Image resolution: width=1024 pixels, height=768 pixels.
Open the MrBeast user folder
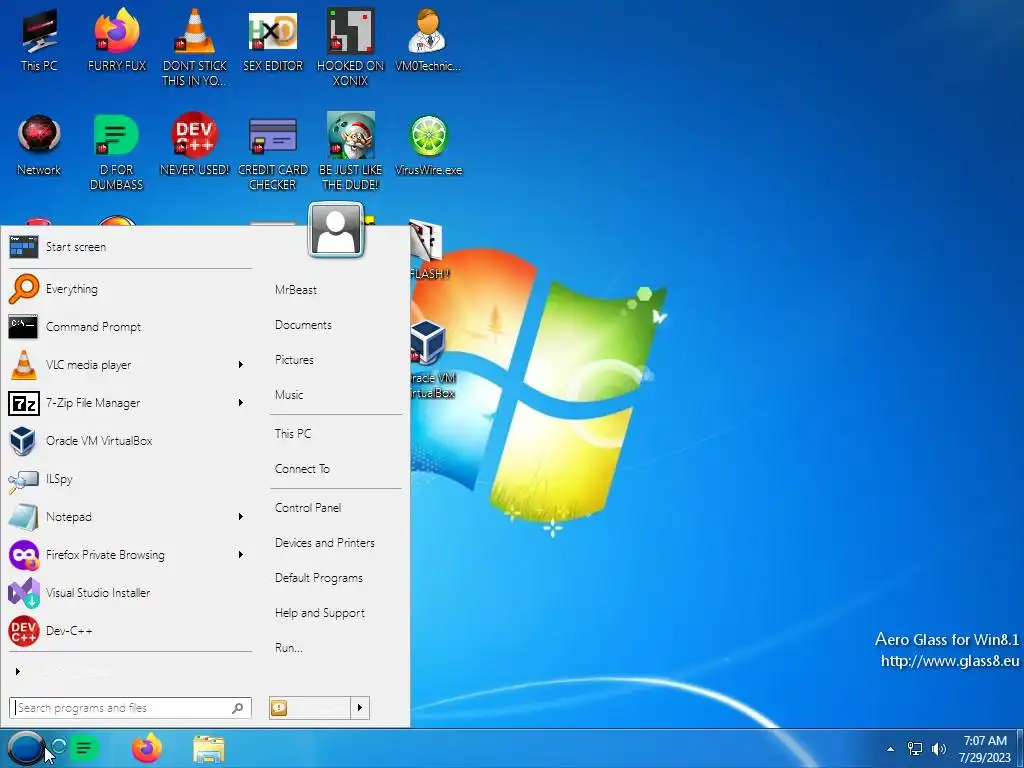[x=295, y=289]
